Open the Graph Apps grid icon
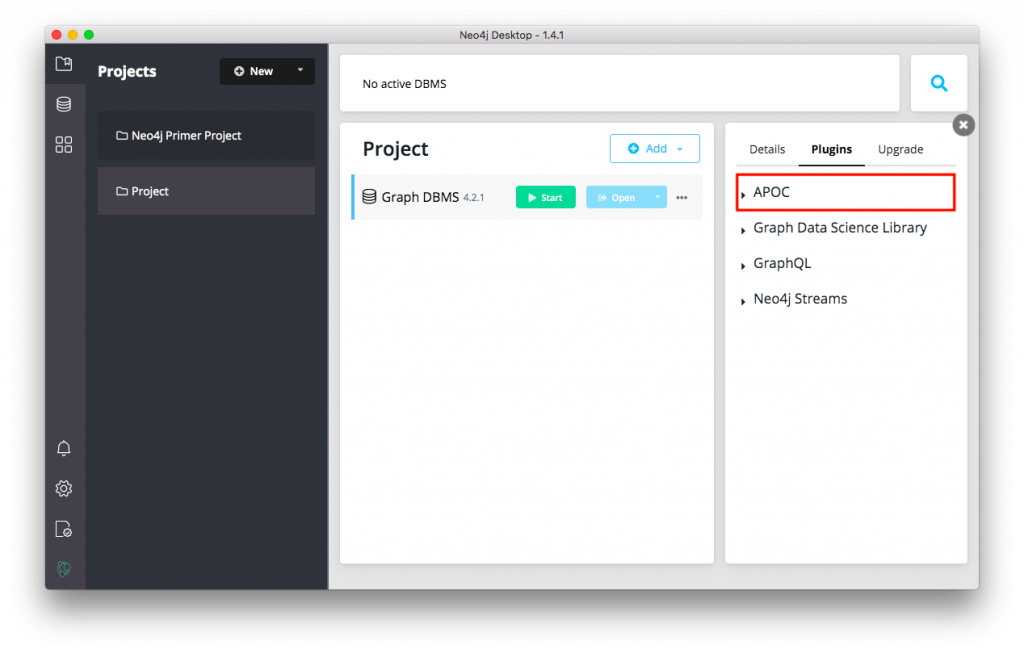Image resolution: width=1024 pixels, height=654 pixels. click(64, 145)
